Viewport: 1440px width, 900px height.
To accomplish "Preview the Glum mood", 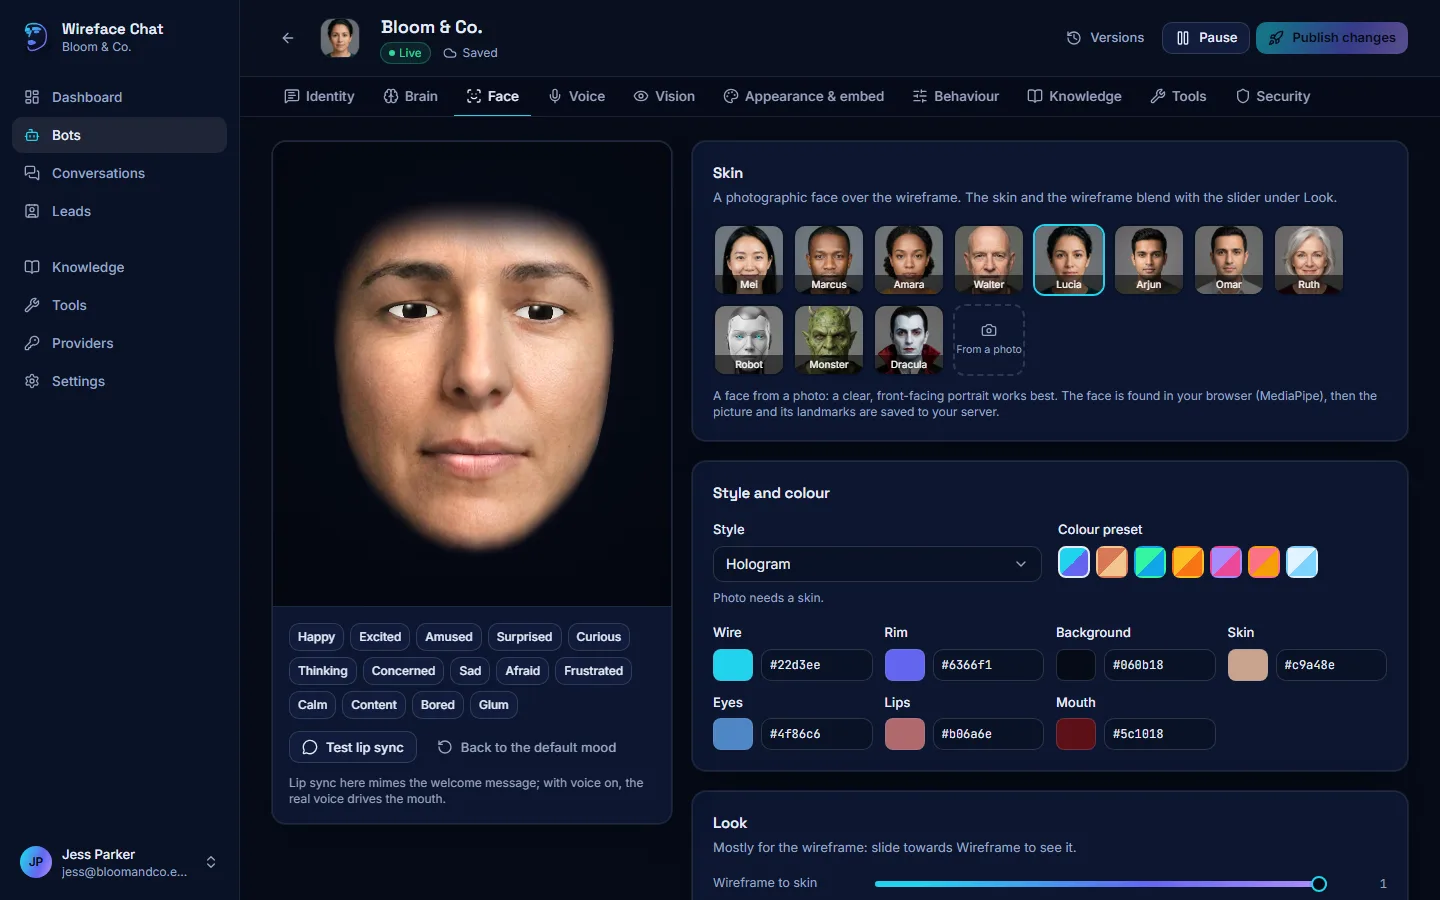I will point(493,705).
